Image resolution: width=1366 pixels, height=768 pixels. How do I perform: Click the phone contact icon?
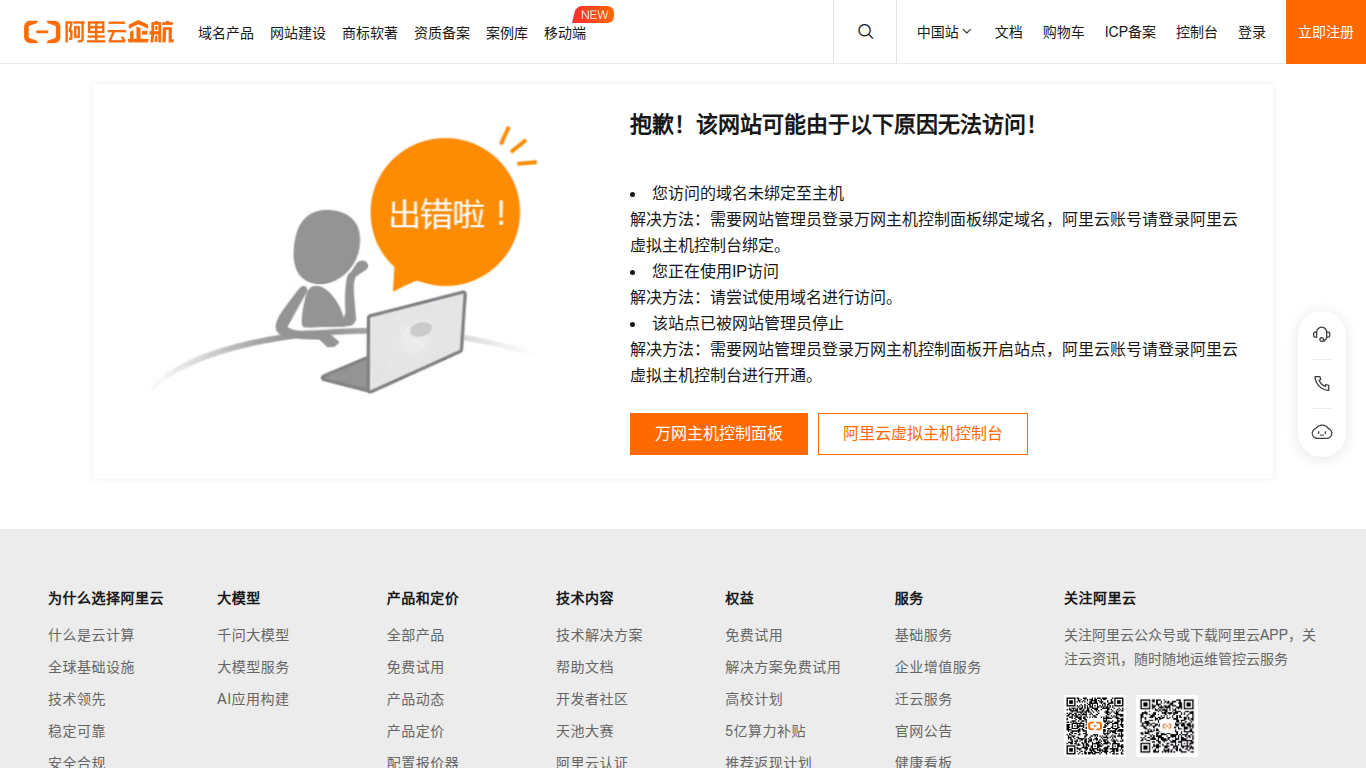pos(1322,383)
